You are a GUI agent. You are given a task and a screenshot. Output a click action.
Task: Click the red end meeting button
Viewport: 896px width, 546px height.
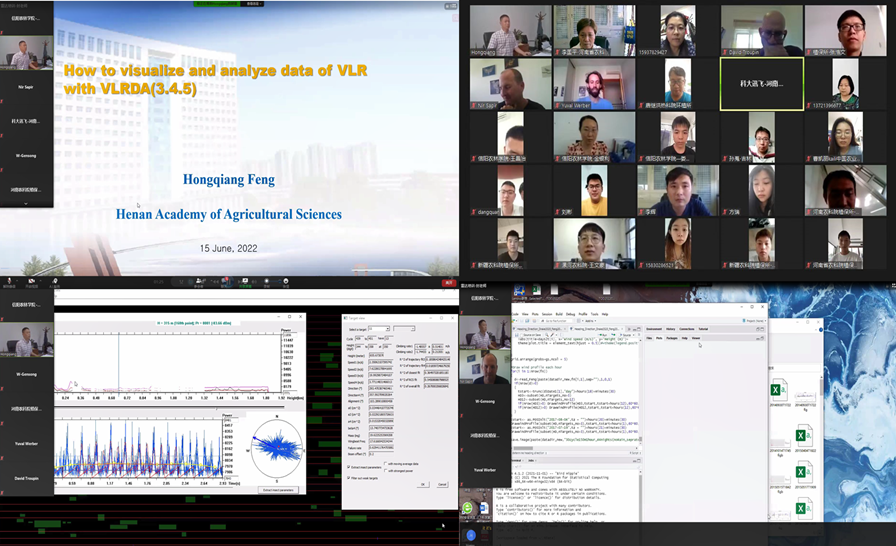[x=448, y=283]
